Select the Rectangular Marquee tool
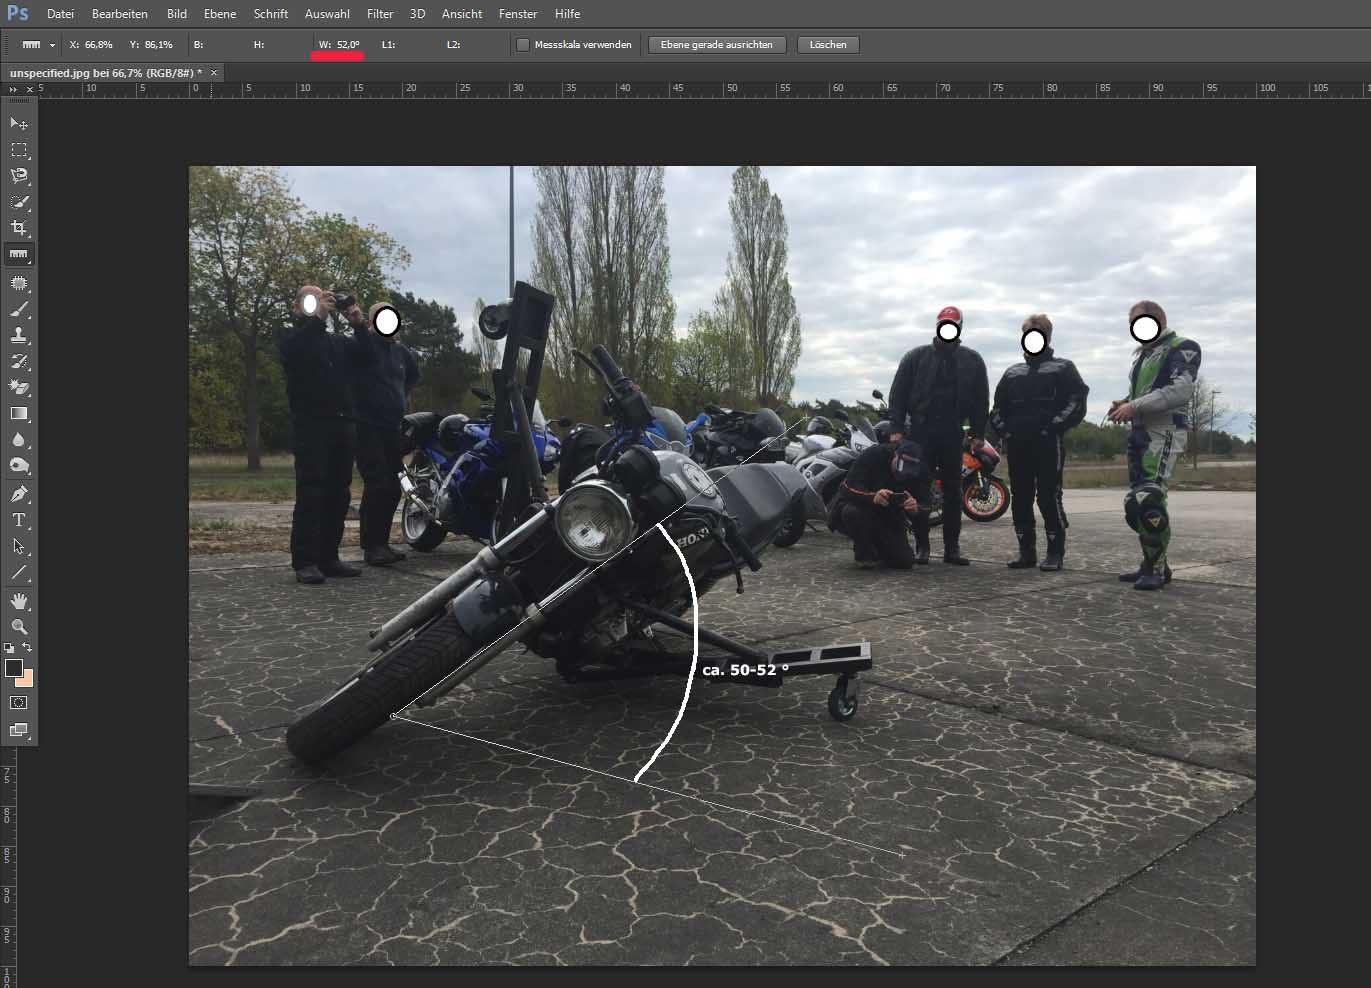 click(19, 150)
